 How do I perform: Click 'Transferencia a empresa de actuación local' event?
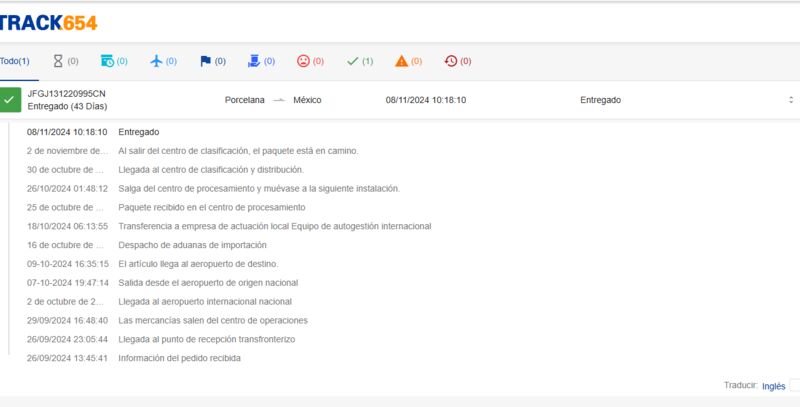274,226
